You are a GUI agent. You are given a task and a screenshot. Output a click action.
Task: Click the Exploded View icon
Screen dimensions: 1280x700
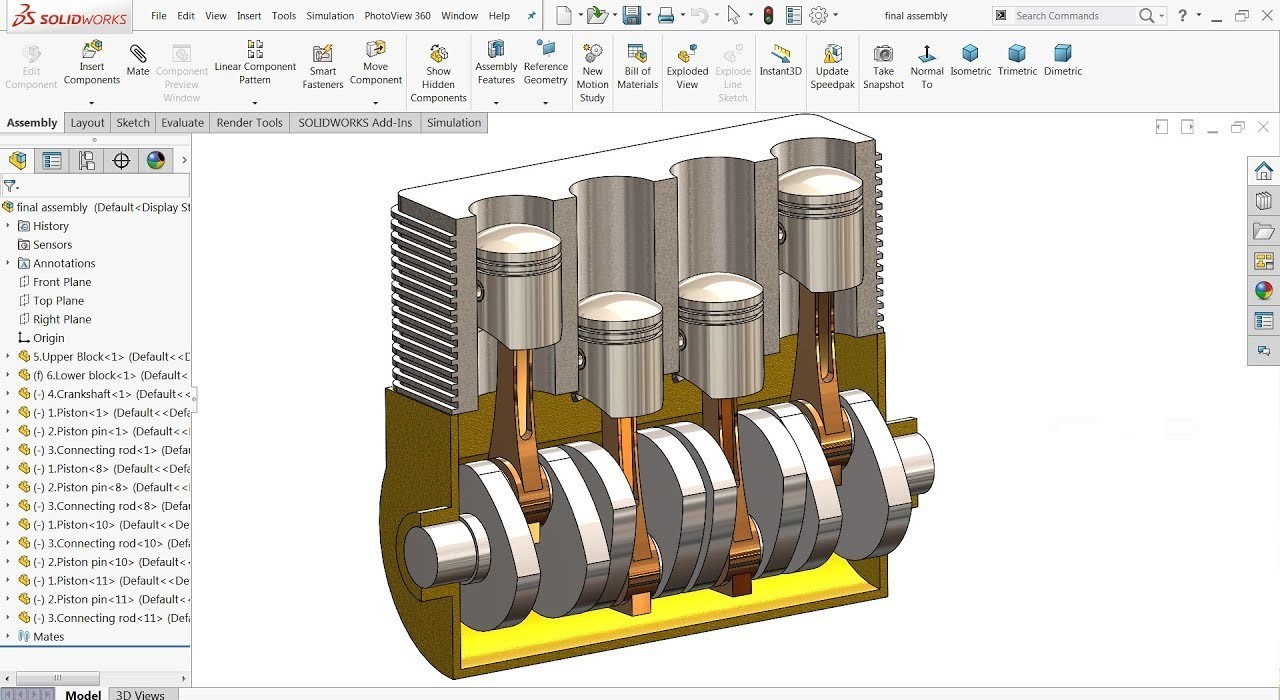coord(687,66)
